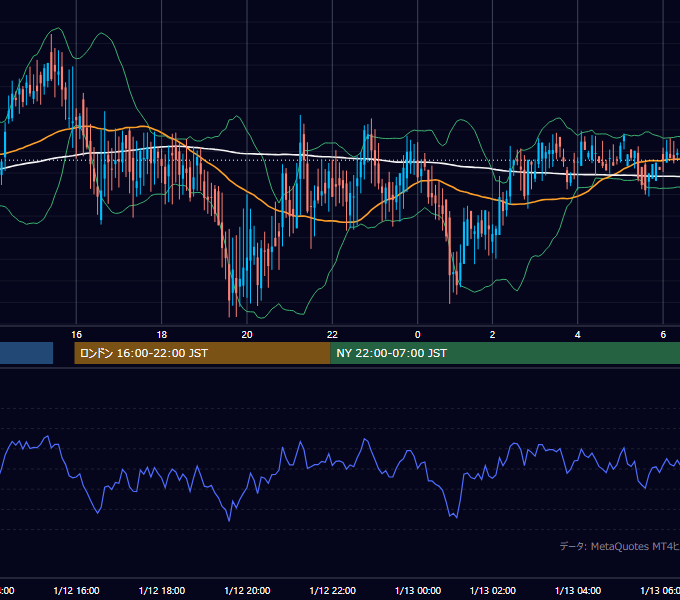Click the '4' hour label on chart axis
Viewport: 680px width, 600px height.
pyautogui.click(x=578, y=334)
